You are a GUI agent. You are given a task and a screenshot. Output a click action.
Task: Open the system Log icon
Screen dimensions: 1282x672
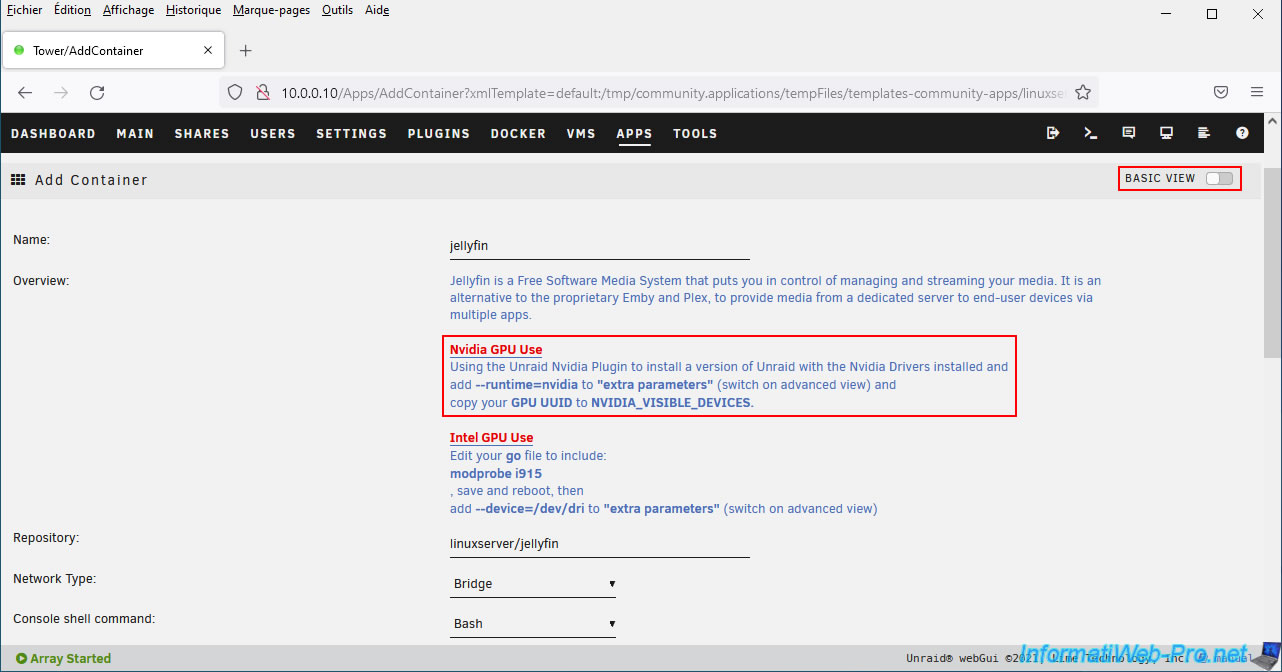1204,133
